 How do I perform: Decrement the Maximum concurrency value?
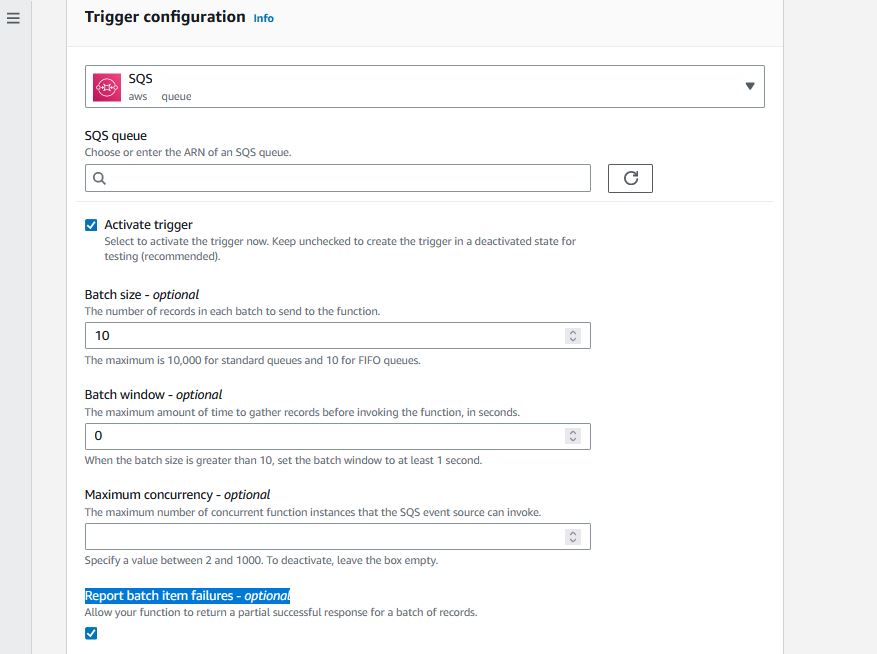(x=572, y=540)
